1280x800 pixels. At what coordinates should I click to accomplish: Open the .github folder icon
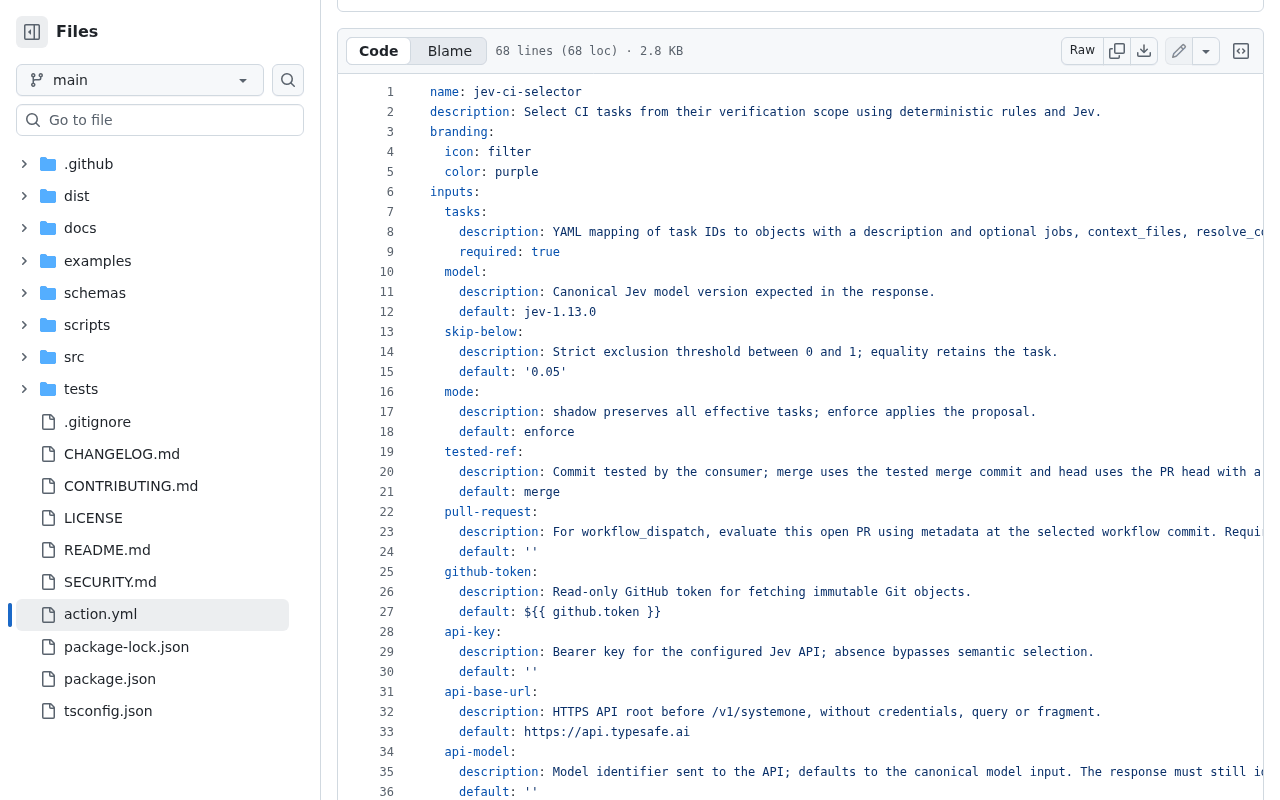(48, 164)
